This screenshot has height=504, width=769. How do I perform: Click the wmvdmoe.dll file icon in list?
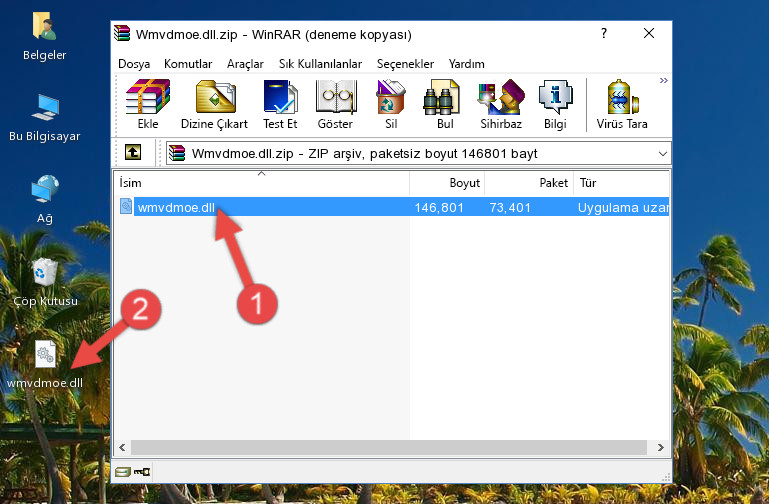[x=126, y=206]
